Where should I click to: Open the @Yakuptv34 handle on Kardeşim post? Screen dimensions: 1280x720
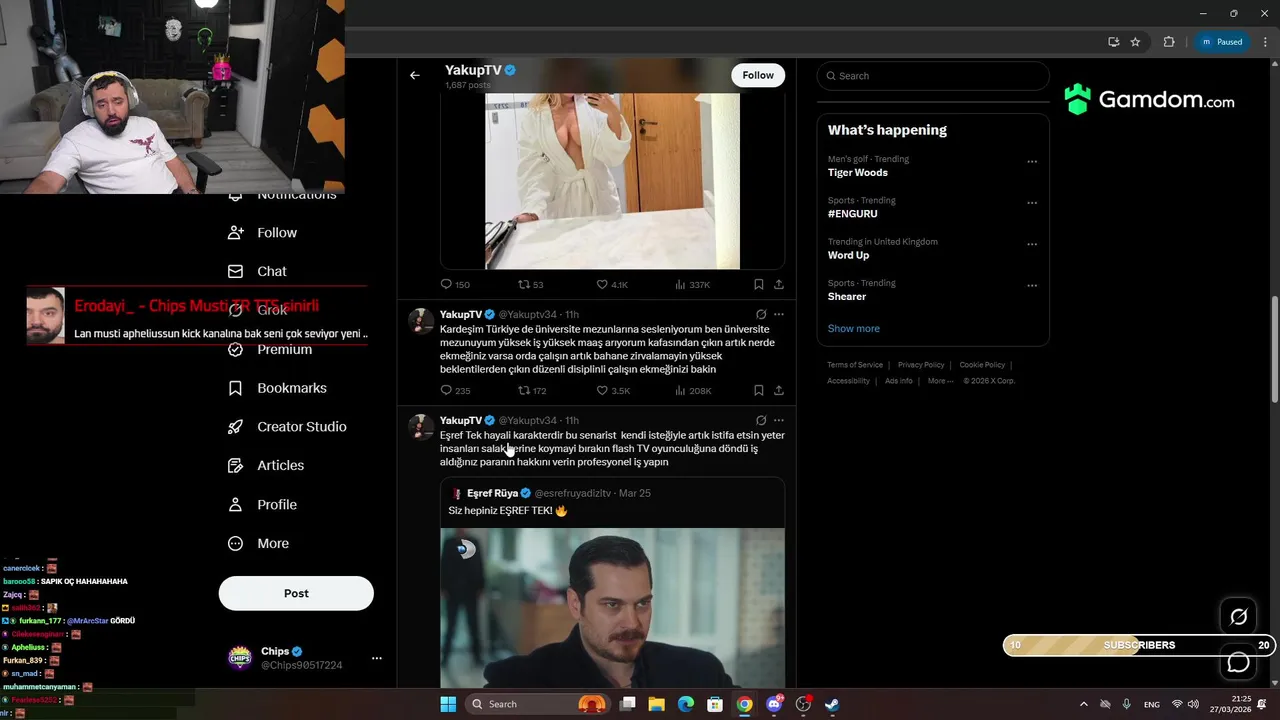(527, 314)
